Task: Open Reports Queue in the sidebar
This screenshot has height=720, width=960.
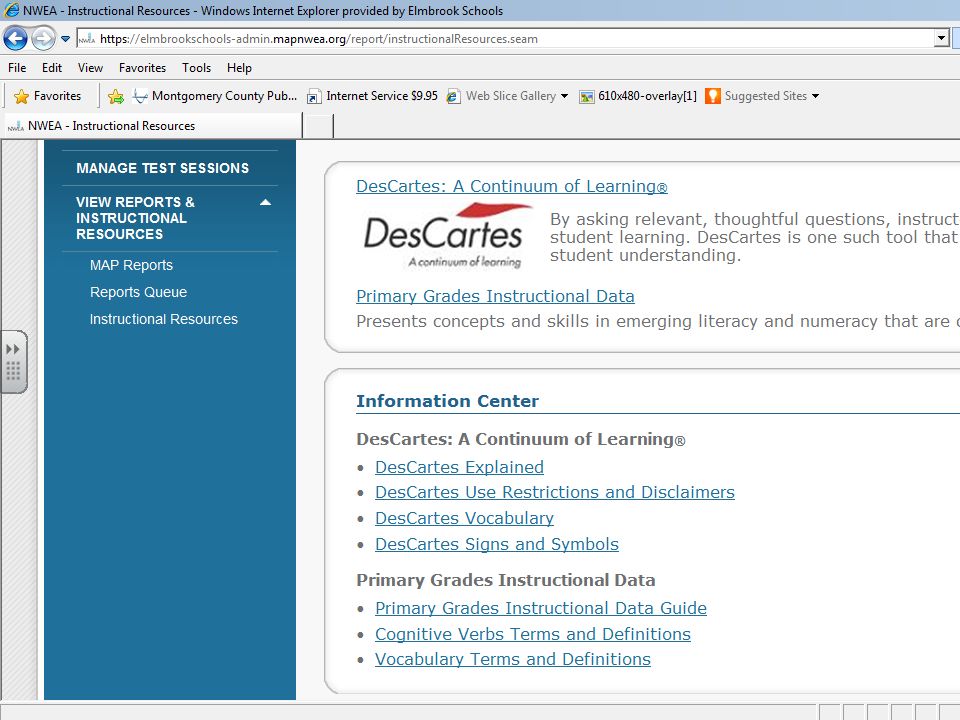Action: click(x=138, y=292)
